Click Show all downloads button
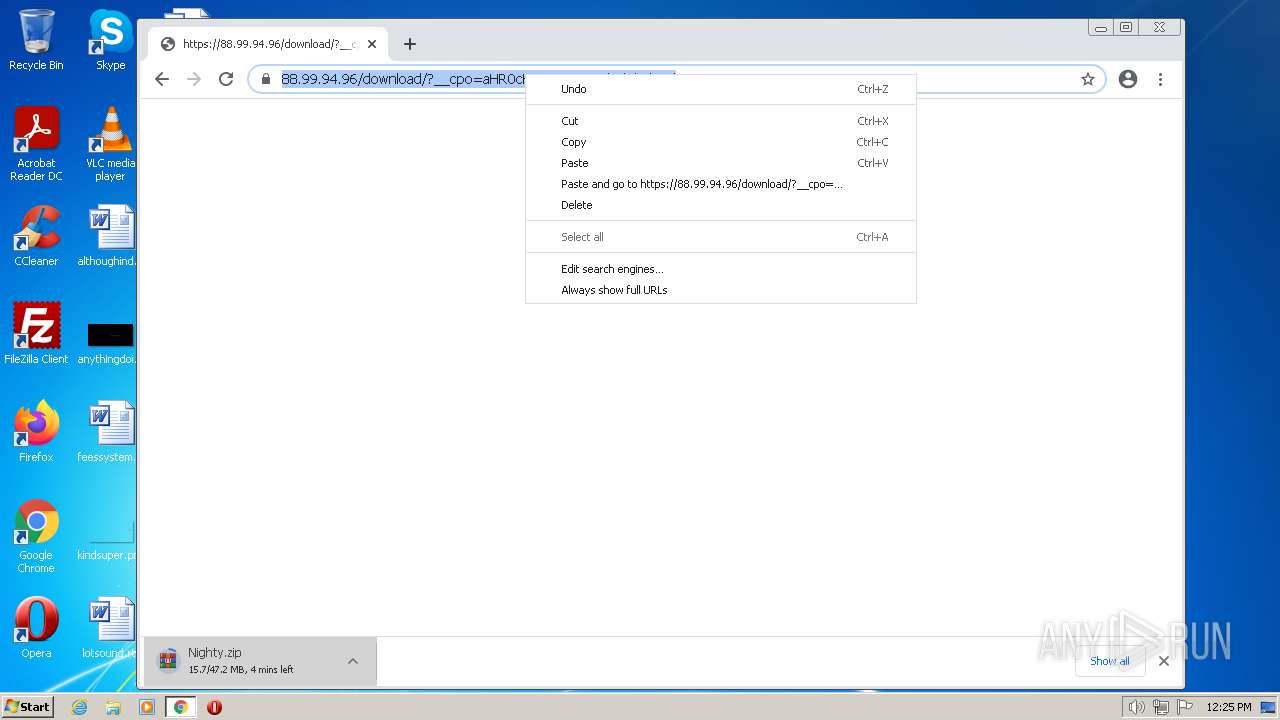 point(1110,661)
